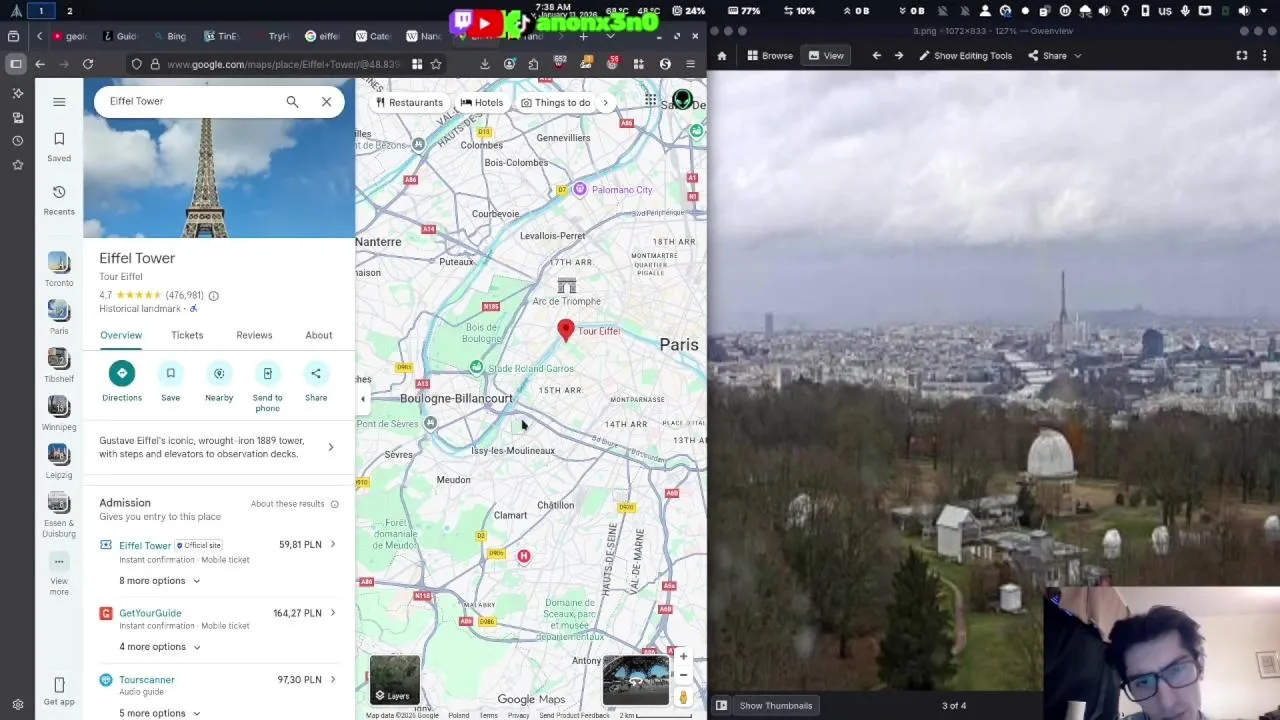Expand 8 more options under Eiffel Tower
This screenshot has height=720, width=1280.
coord(160,581)
